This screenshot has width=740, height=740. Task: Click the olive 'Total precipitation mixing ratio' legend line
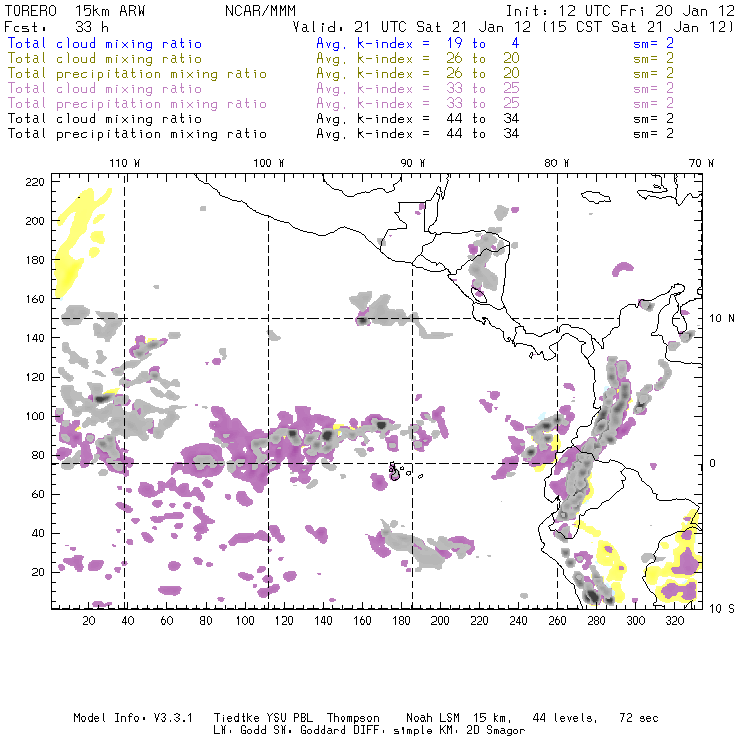(137, 74)
